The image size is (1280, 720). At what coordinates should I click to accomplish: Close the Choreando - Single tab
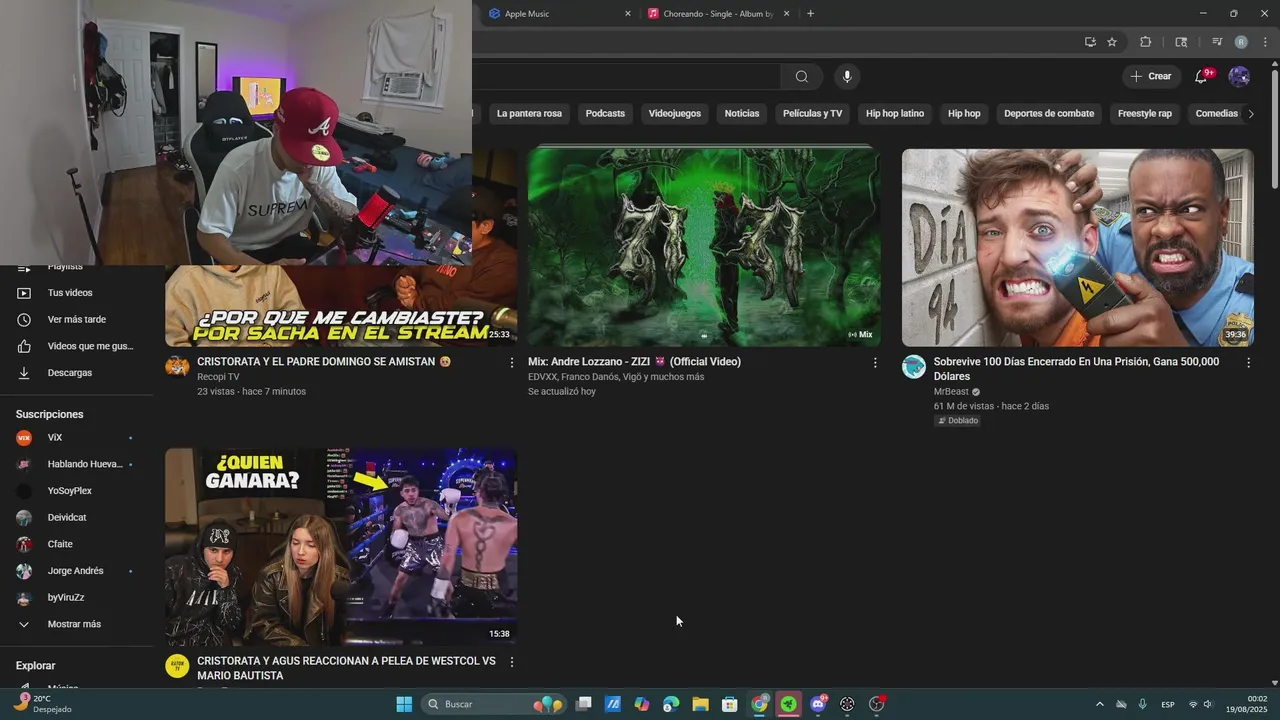[x=786, y=14]
